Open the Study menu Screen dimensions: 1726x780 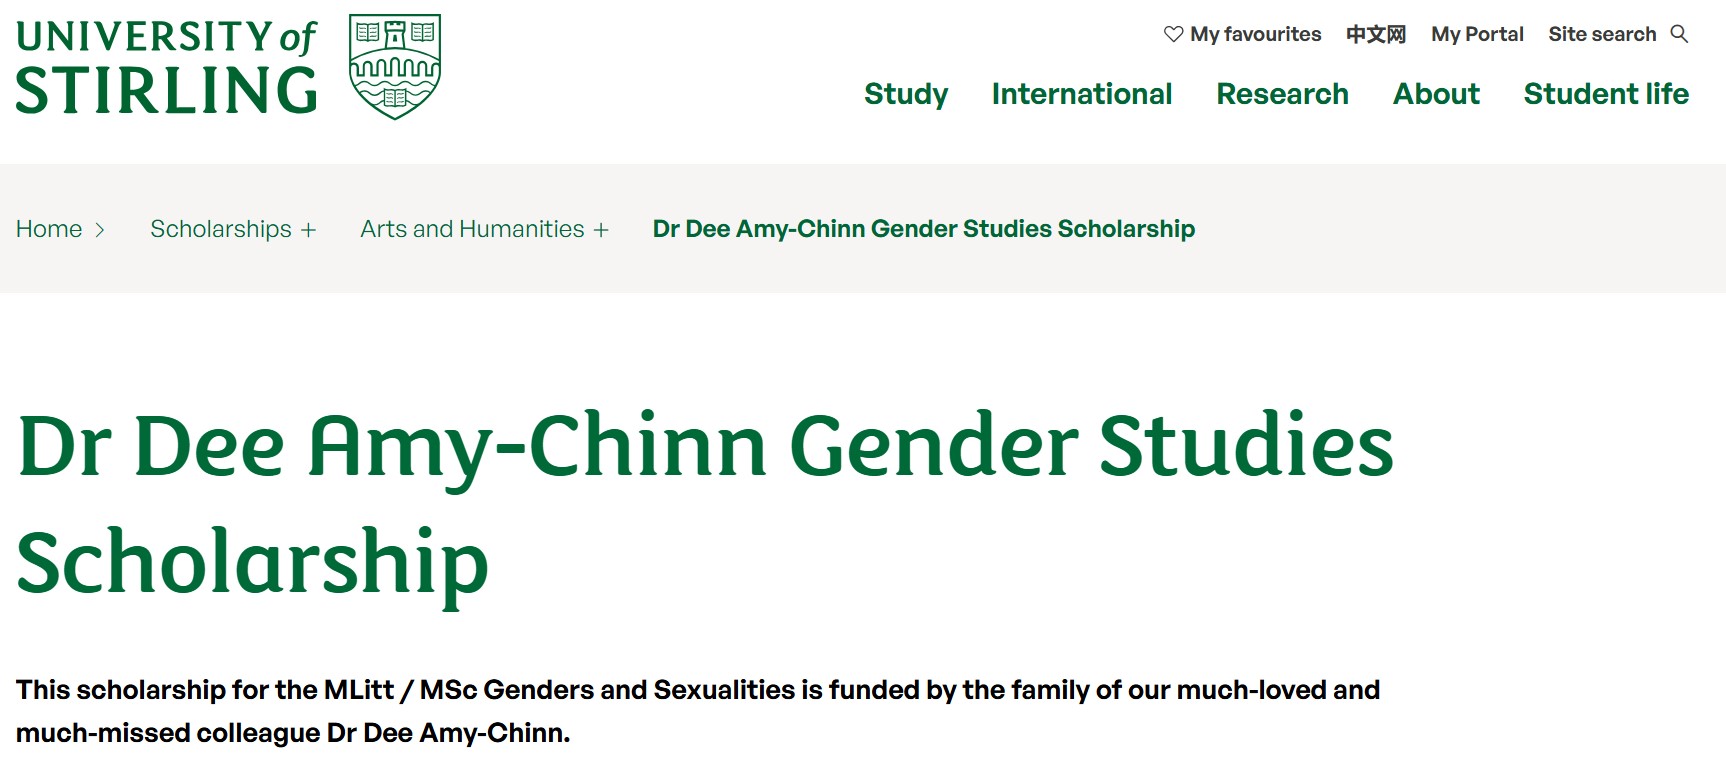[906, 94]
